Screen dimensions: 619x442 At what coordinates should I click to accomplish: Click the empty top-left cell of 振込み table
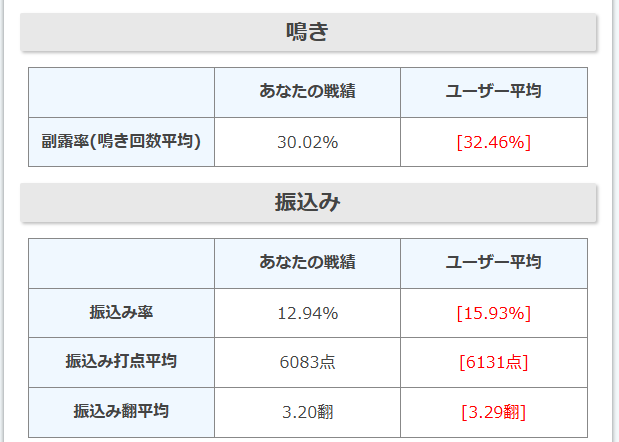pos(121,263)
